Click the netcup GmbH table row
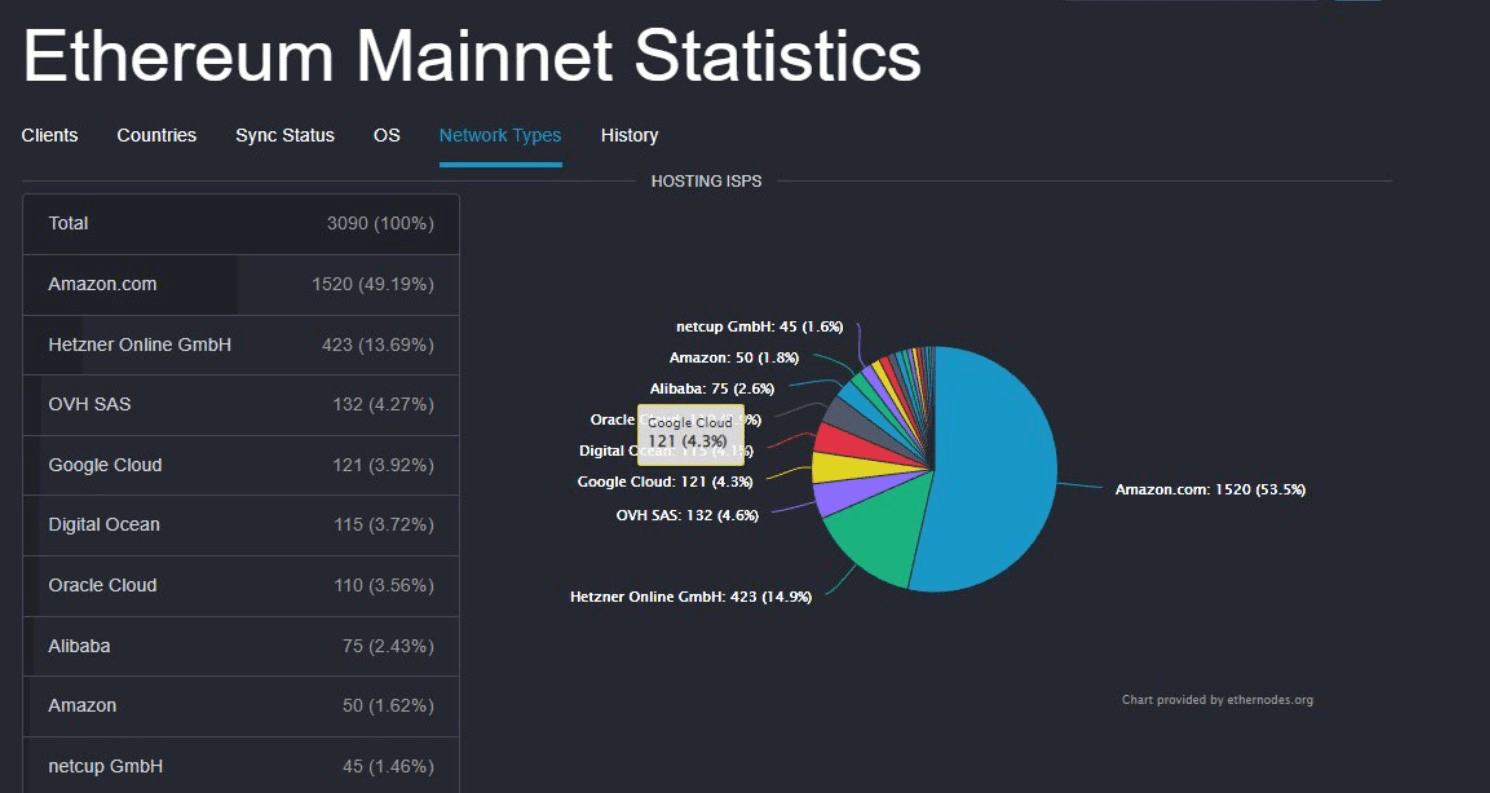 [x=241, y=766]
